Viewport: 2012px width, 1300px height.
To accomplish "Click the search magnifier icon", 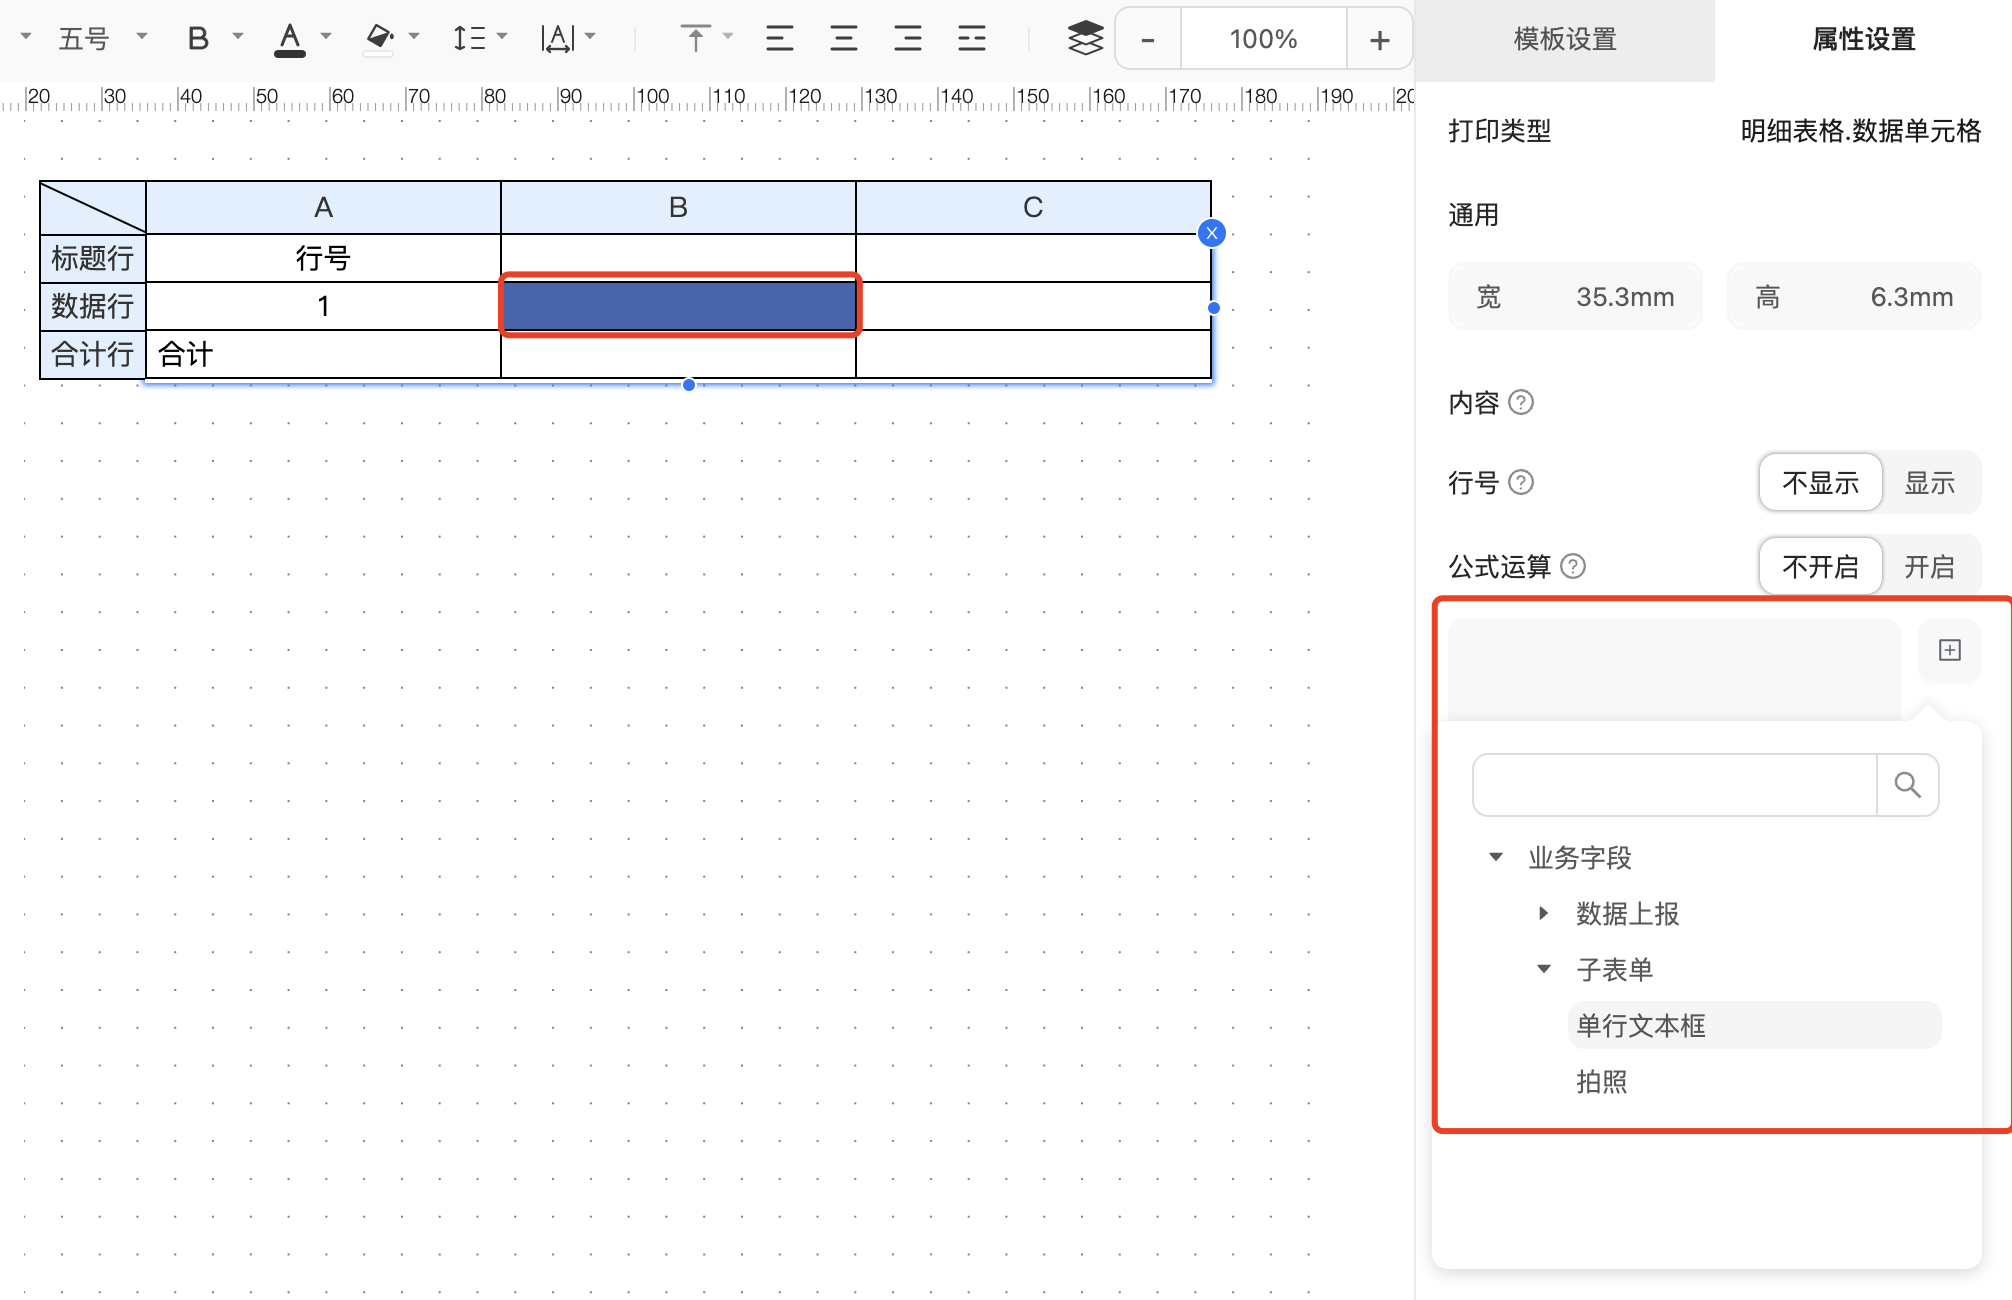I will pyautogui.click(x=1908, y=785).
